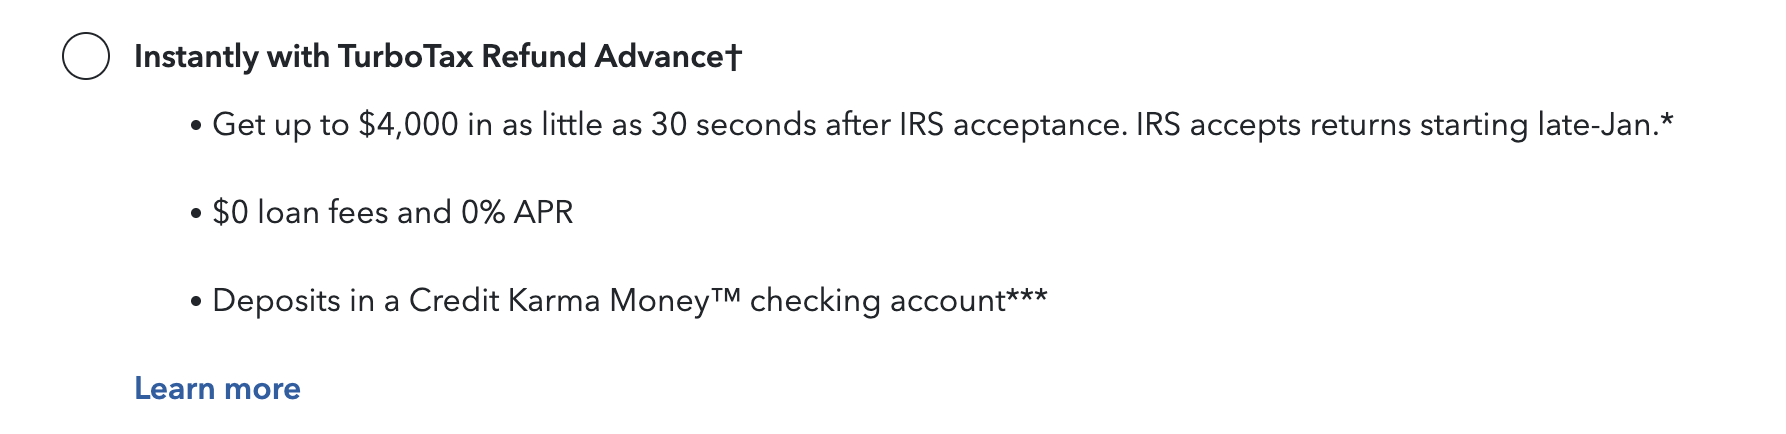Click the bullet before "Deposits in a Credit Karma"
Viewport: 1786px width, 434px height.
(x=196, y=303)
